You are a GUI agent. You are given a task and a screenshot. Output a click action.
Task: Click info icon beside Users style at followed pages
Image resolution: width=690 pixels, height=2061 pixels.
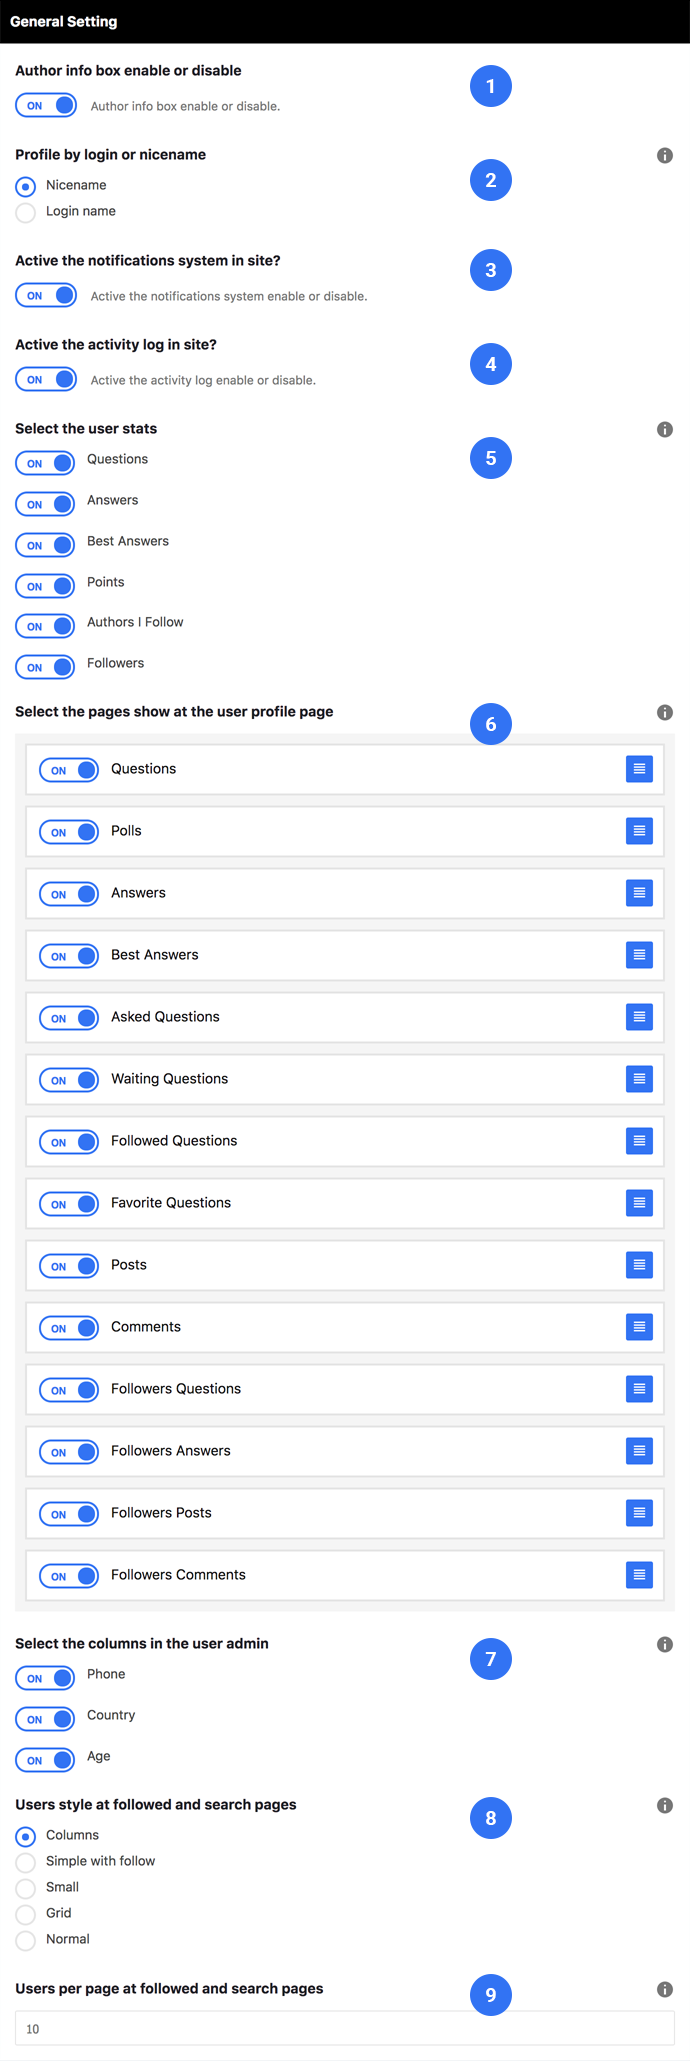665,1805
